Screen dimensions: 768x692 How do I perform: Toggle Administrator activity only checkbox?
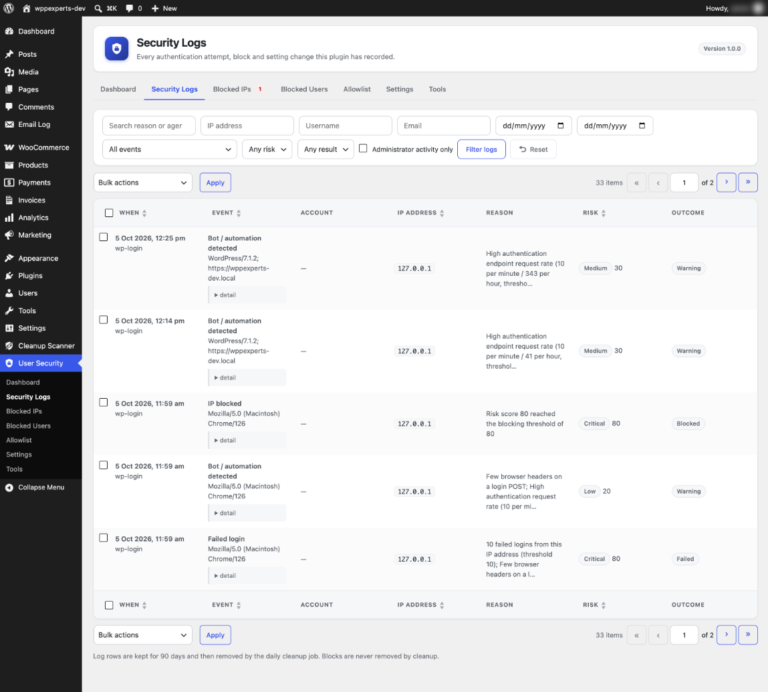tap(363, 148)
